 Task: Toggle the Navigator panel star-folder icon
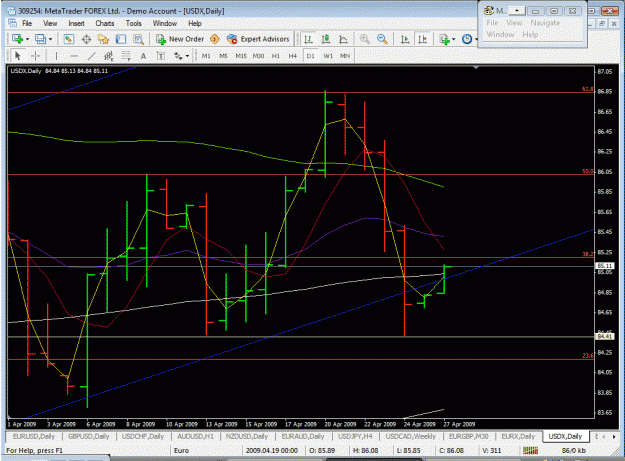tap(103, 39)
